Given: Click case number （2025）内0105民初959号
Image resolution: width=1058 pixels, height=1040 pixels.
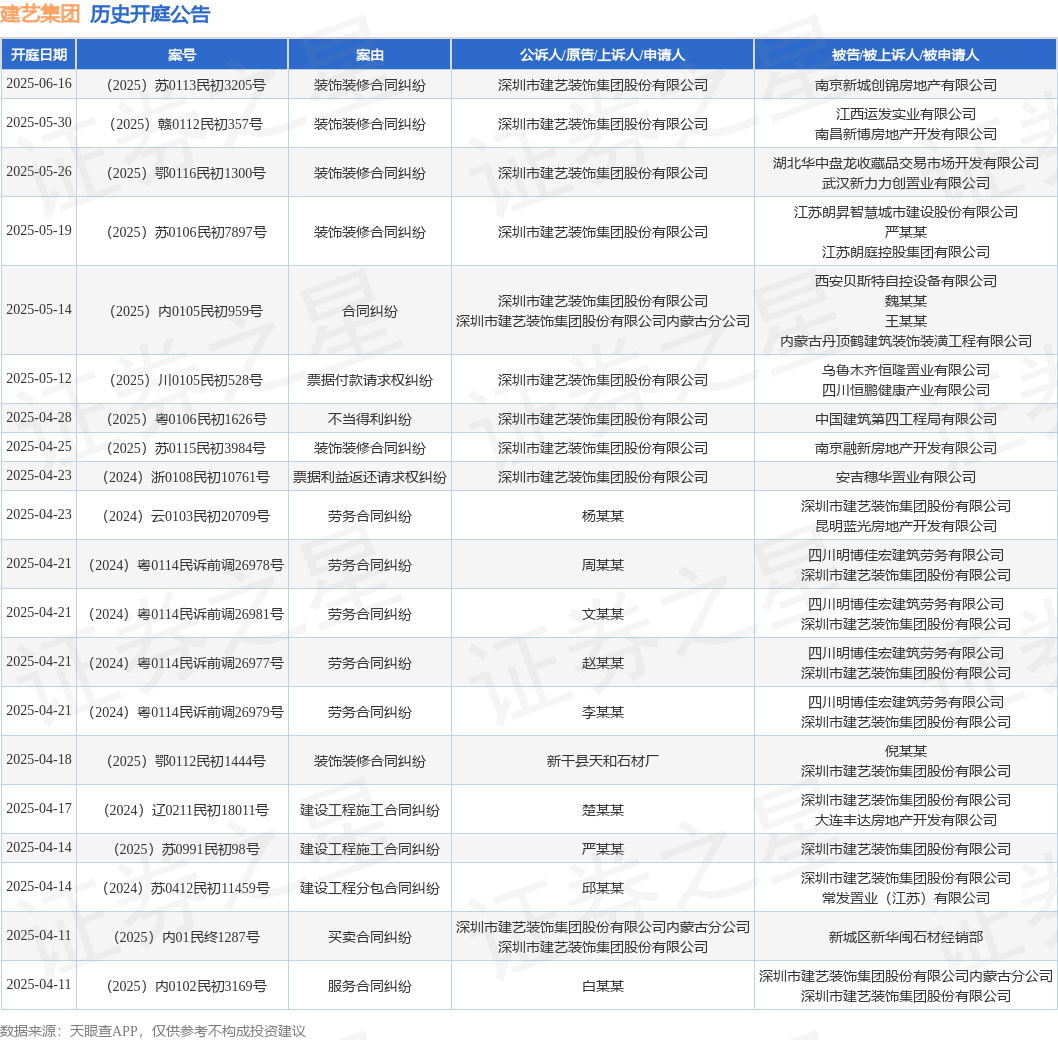Looking at the screenshot, I should point(182,311).
